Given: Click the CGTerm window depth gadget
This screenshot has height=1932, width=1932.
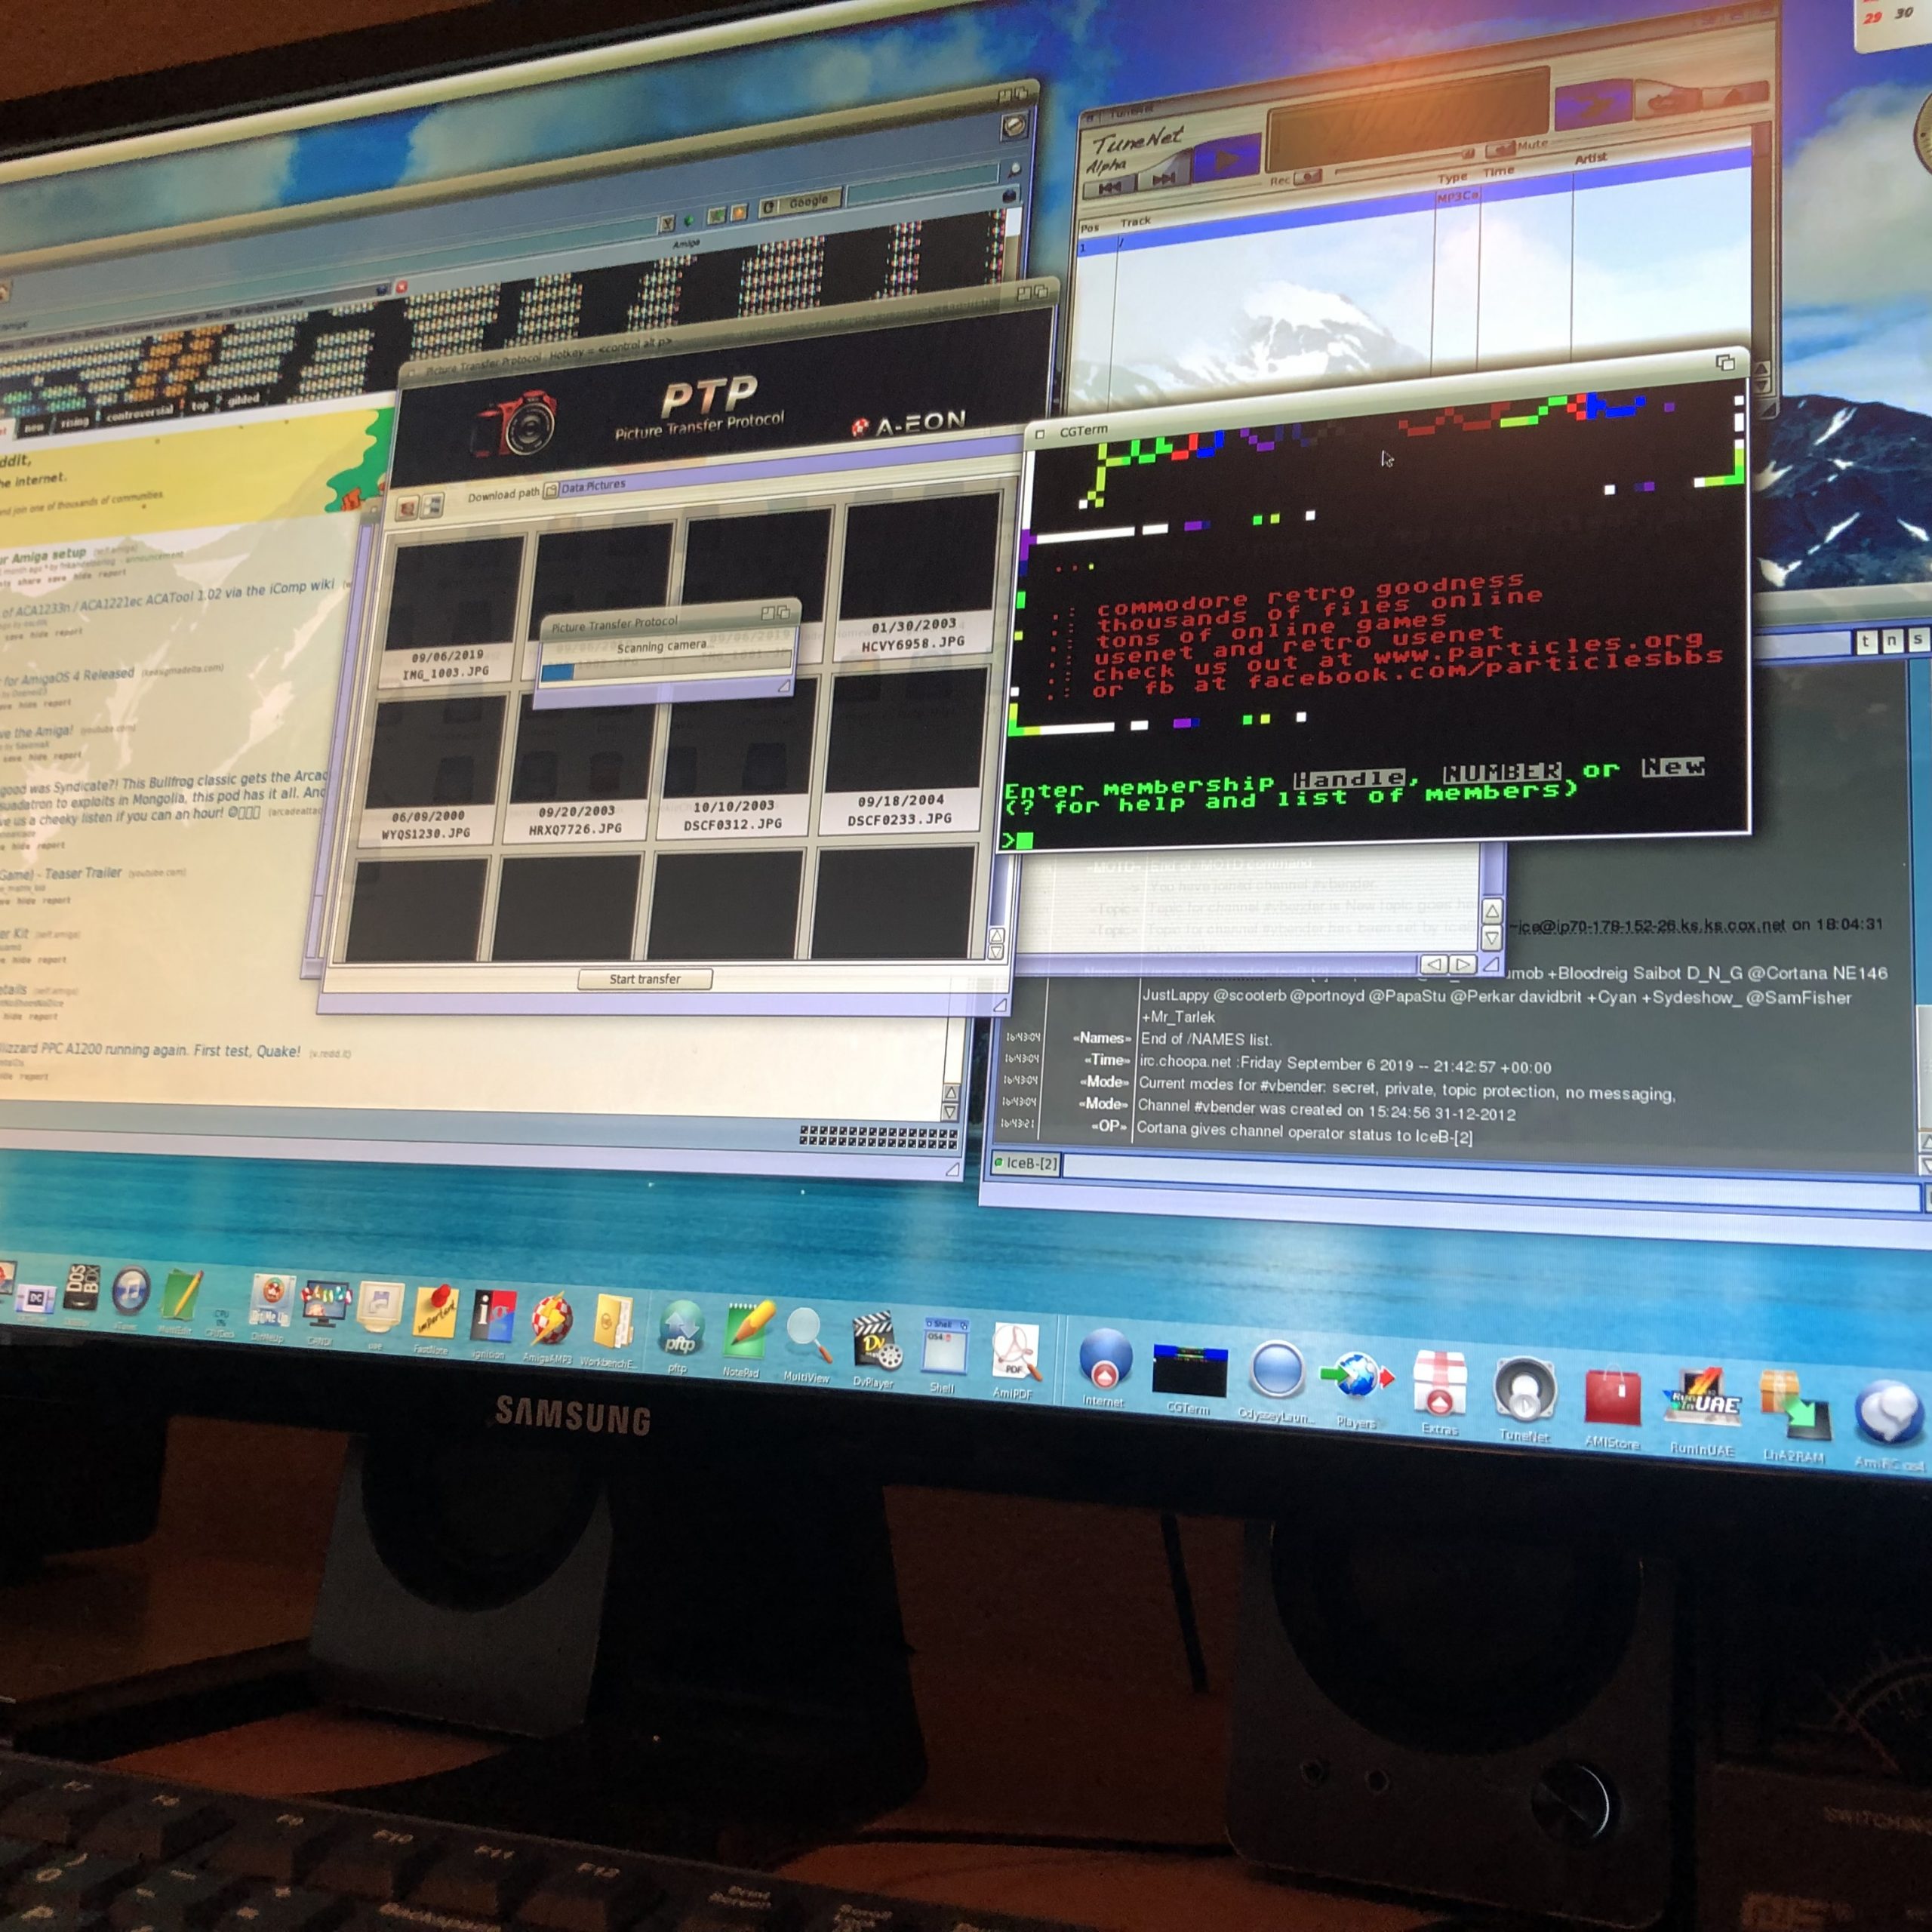Looking at the screenshot, I should (x=1726, y=362).
